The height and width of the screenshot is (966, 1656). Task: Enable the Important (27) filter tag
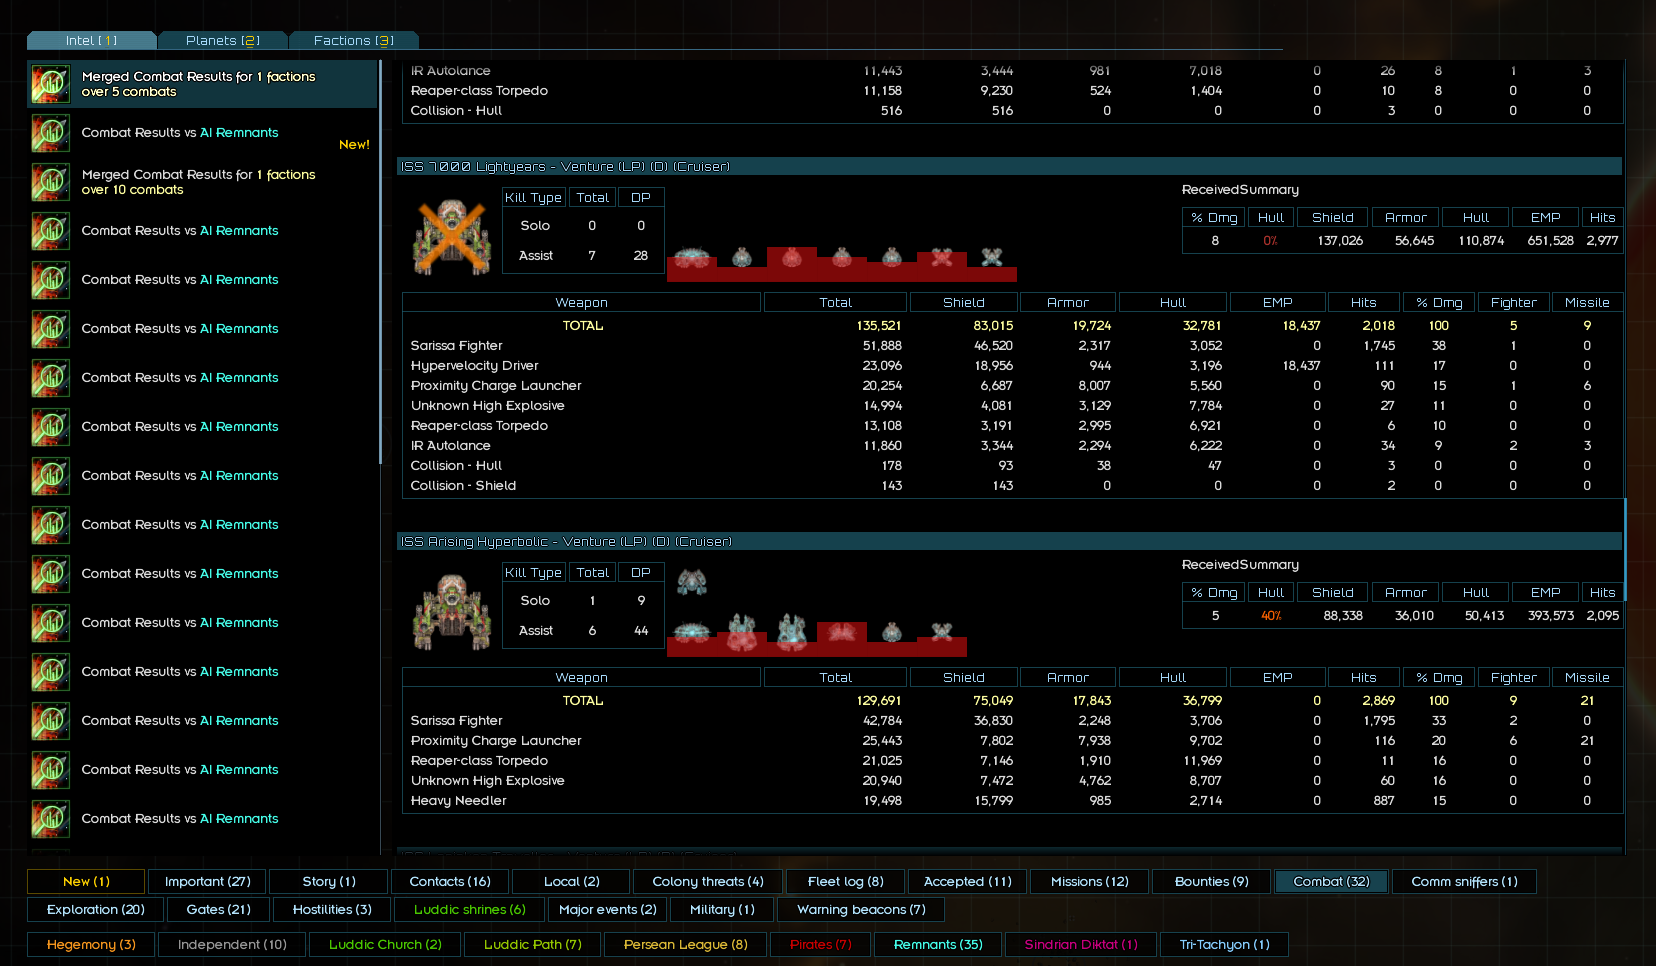[207, 881]
